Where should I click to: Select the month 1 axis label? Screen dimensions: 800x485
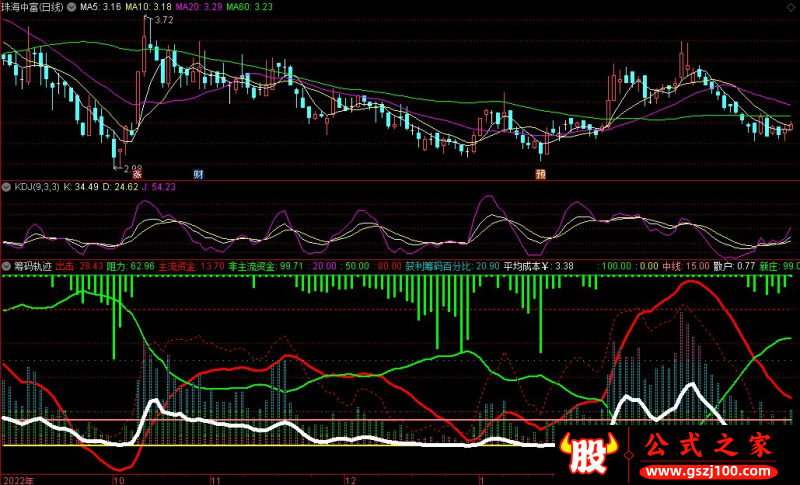482,480
